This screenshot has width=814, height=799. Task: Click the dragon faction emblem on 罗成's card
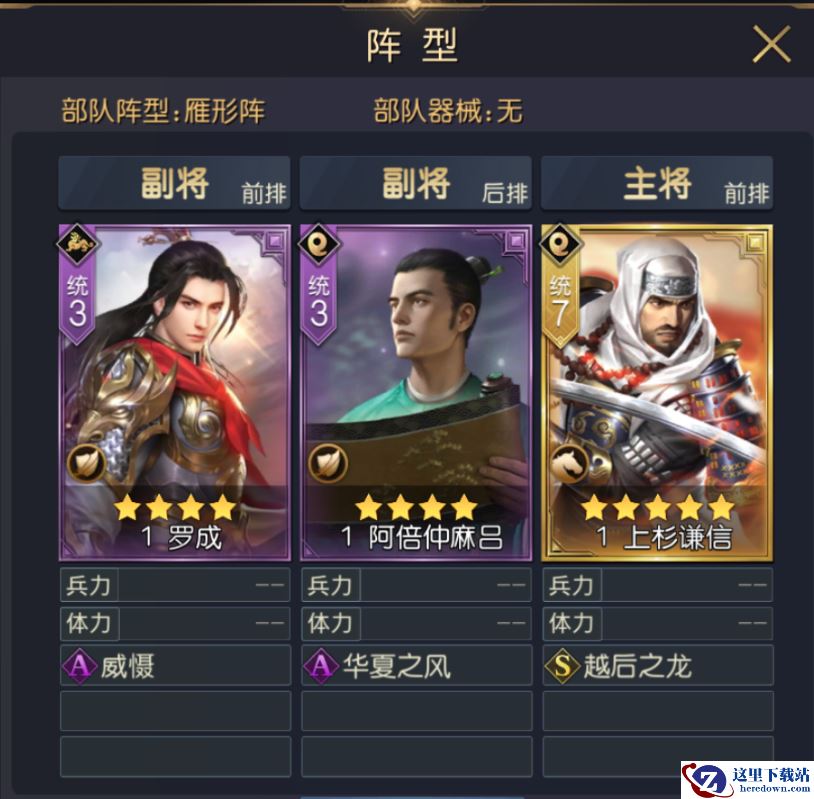(78, 243)
